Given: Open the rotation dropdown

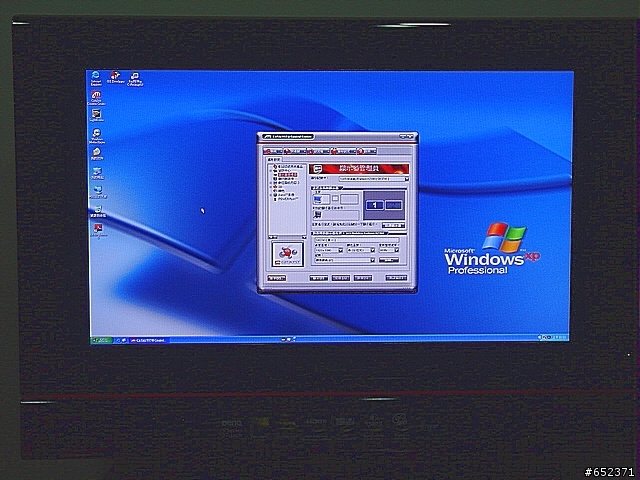Looking at the screenshot, I should coord(344,260).
